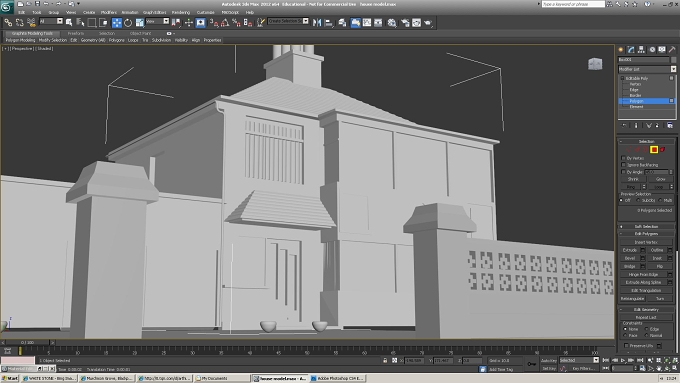
Task: Click the Repeat Last button
Action: pos(646,318)
